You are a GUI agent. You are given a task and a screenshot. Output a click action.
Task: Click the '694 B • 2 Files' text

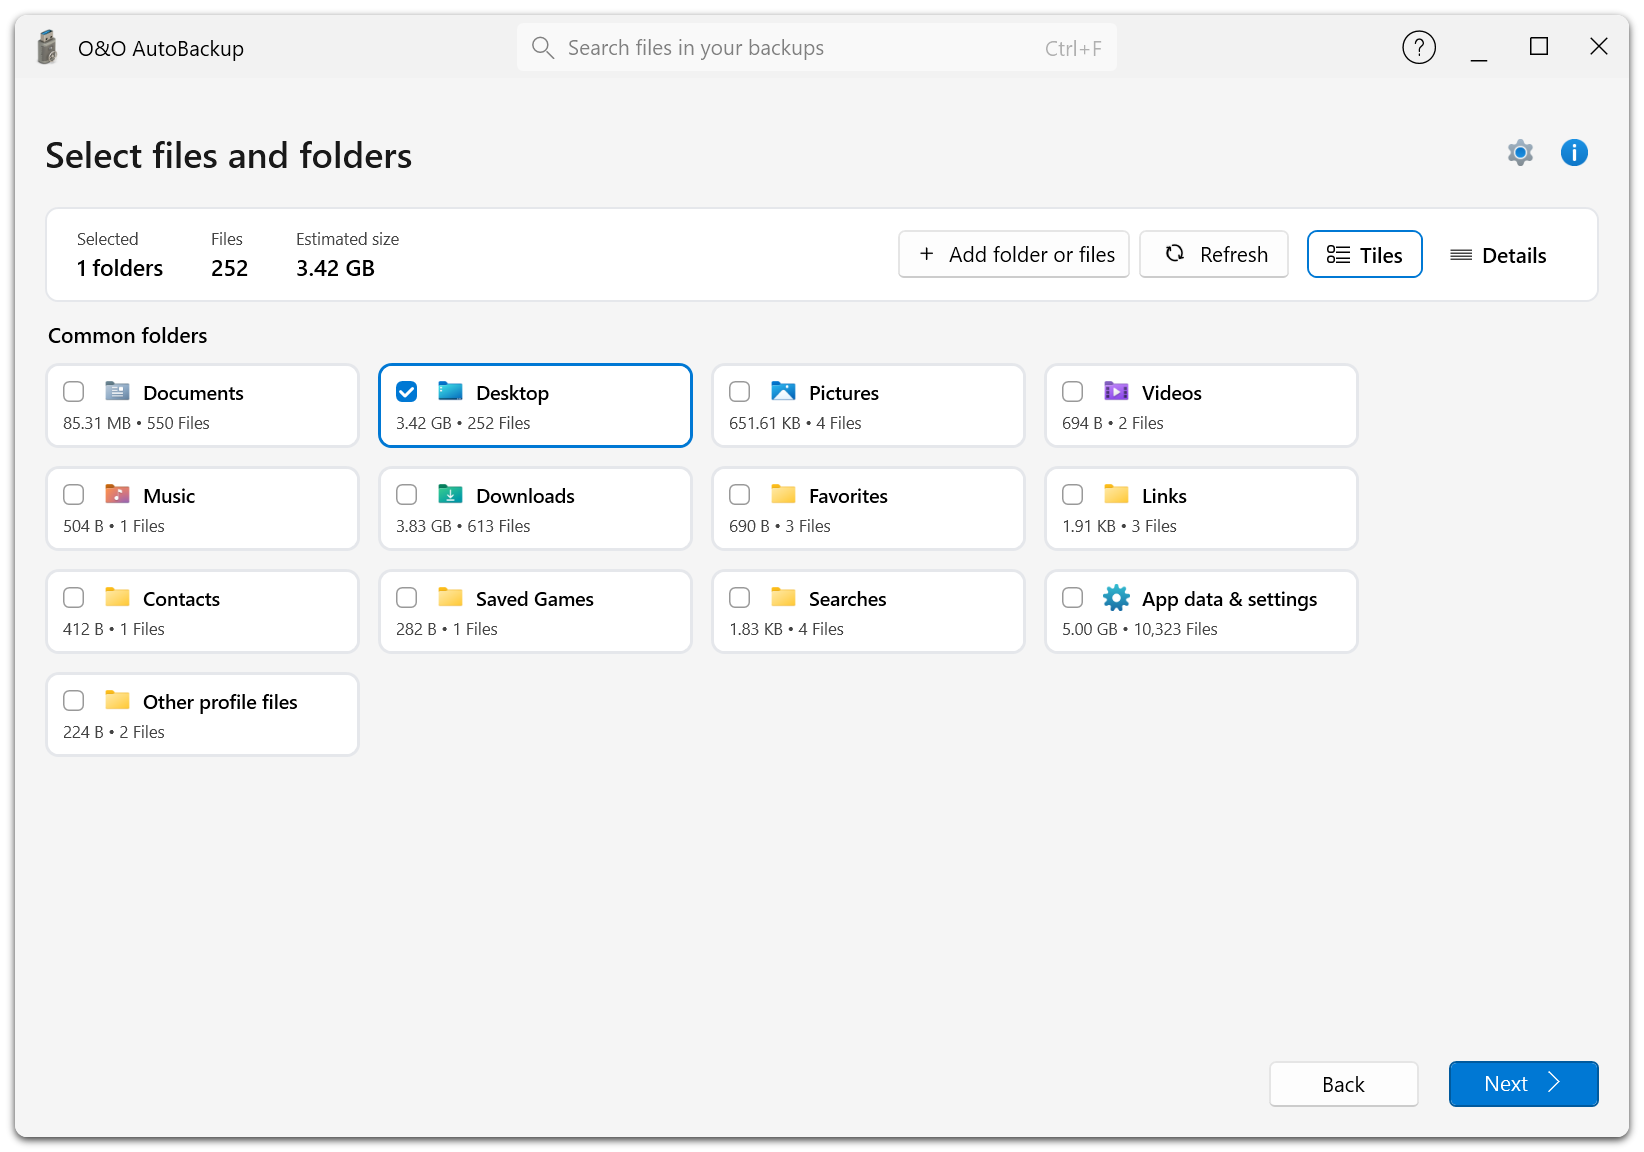1113,423
